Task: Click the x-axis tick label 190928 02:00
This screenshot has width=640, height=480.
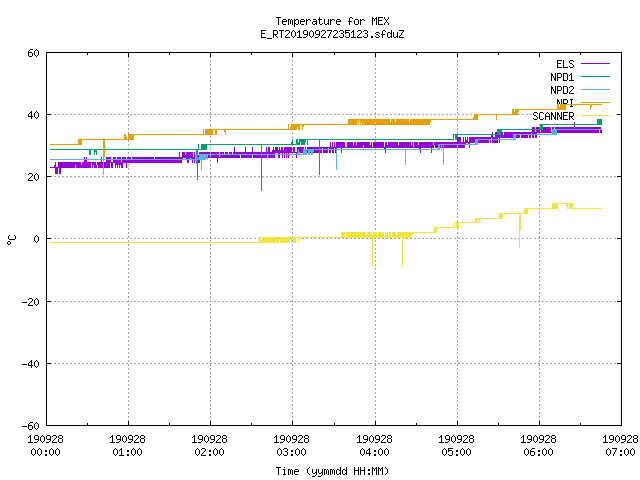Action: click(x=209, y=446)
